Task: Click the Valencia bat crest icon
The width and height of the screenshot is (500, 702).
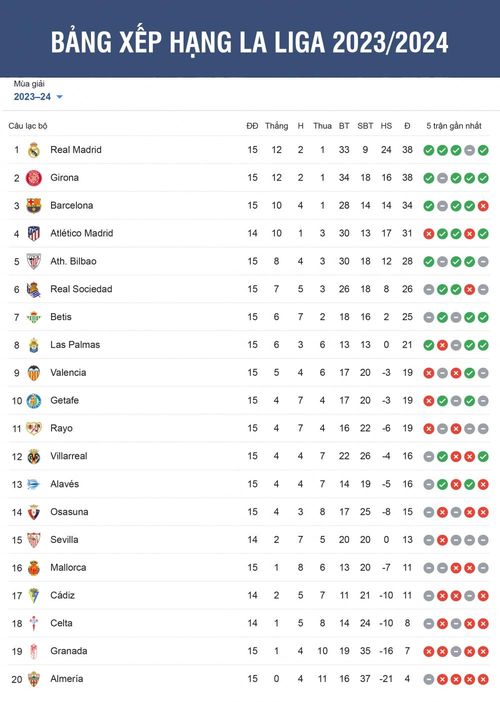Action: (34, 373)
